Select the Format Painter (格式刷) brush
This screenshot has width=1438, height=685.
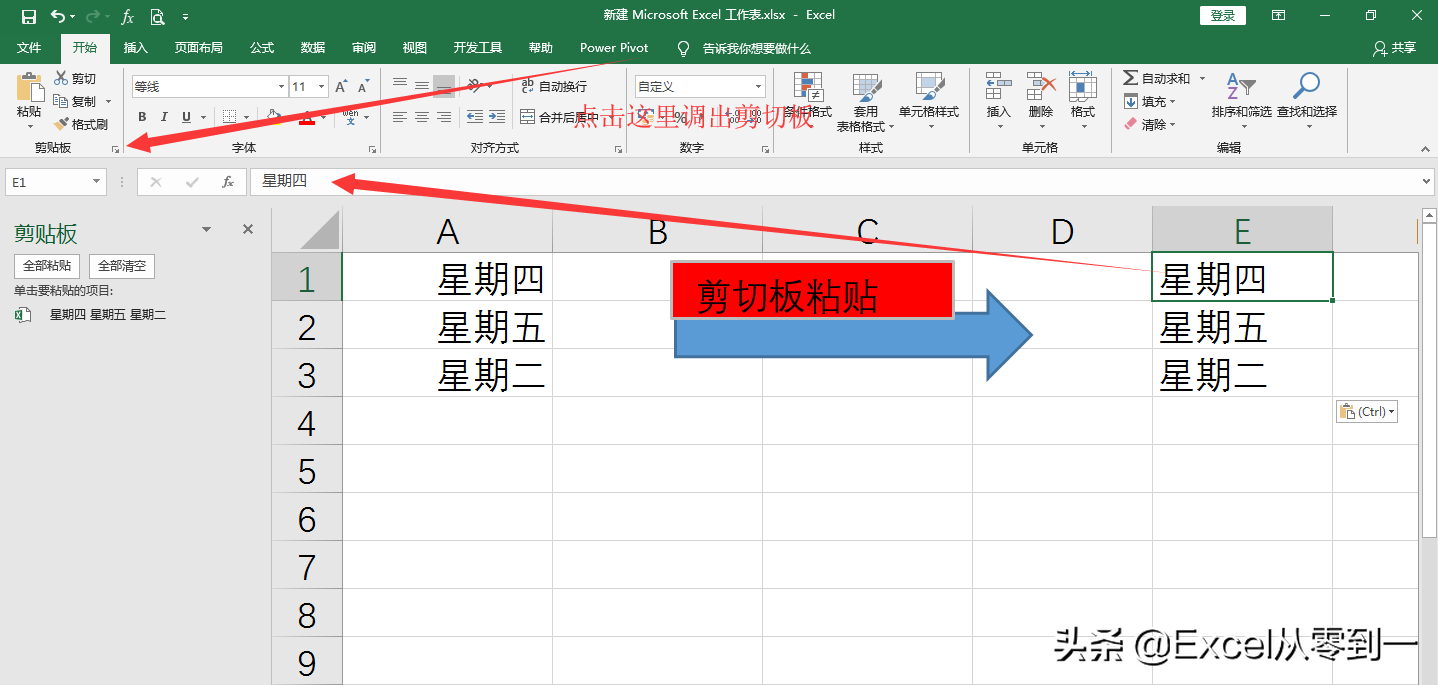[61, 124]
